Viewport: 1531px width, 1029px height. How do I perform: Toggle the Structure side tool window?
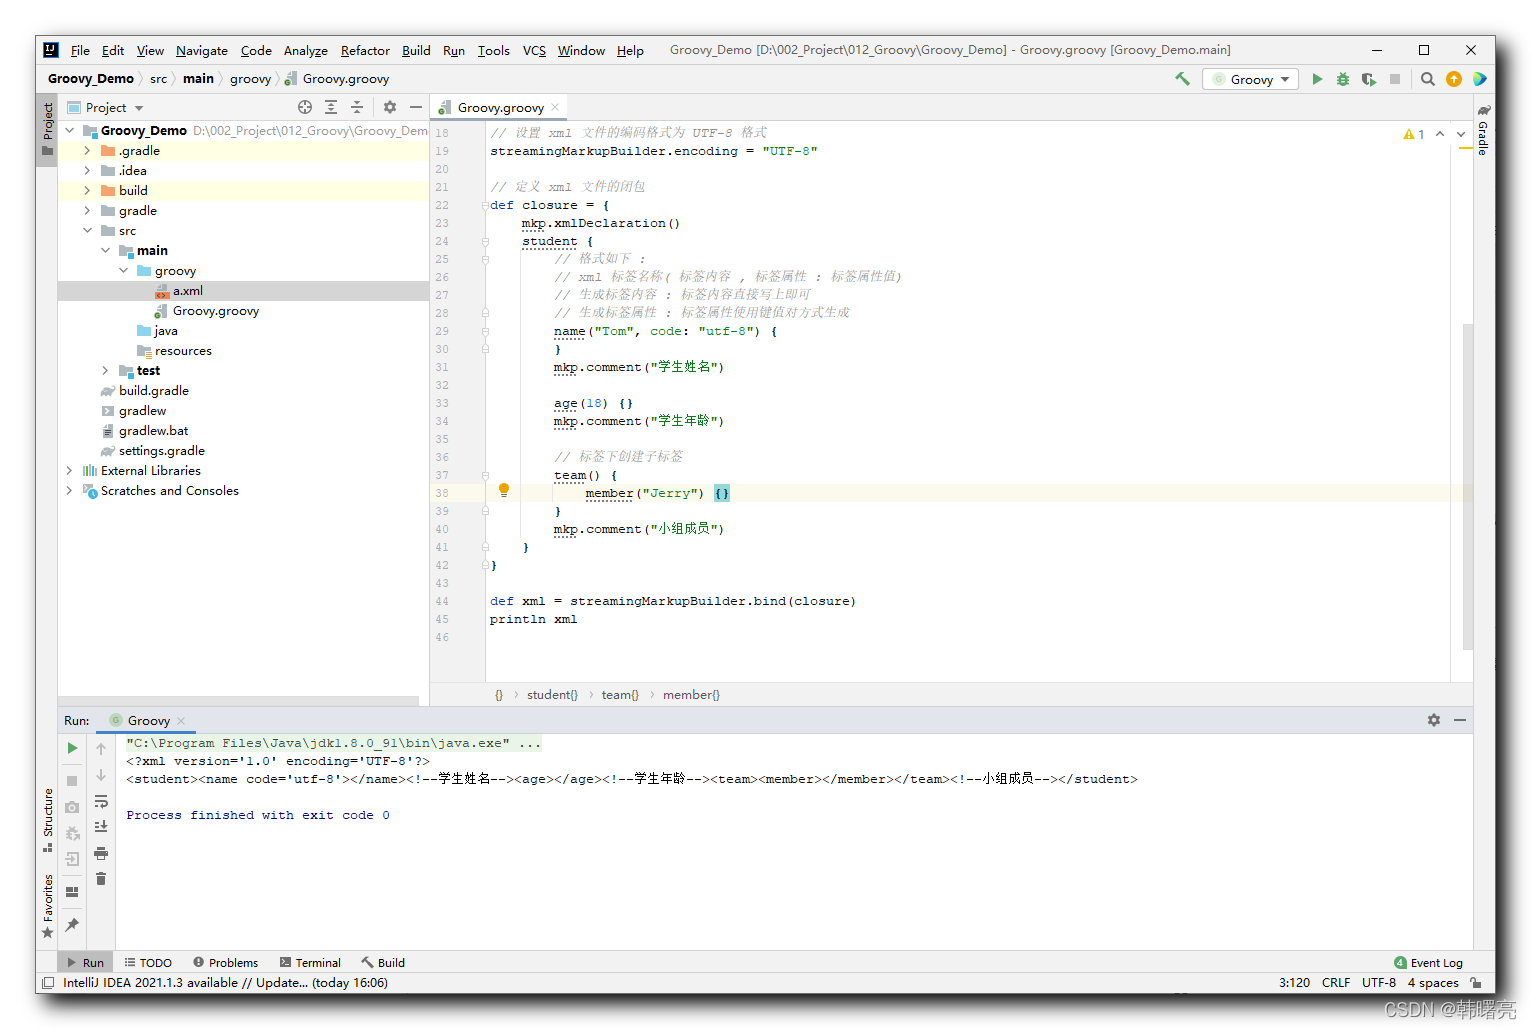click(x=47, y=820)
